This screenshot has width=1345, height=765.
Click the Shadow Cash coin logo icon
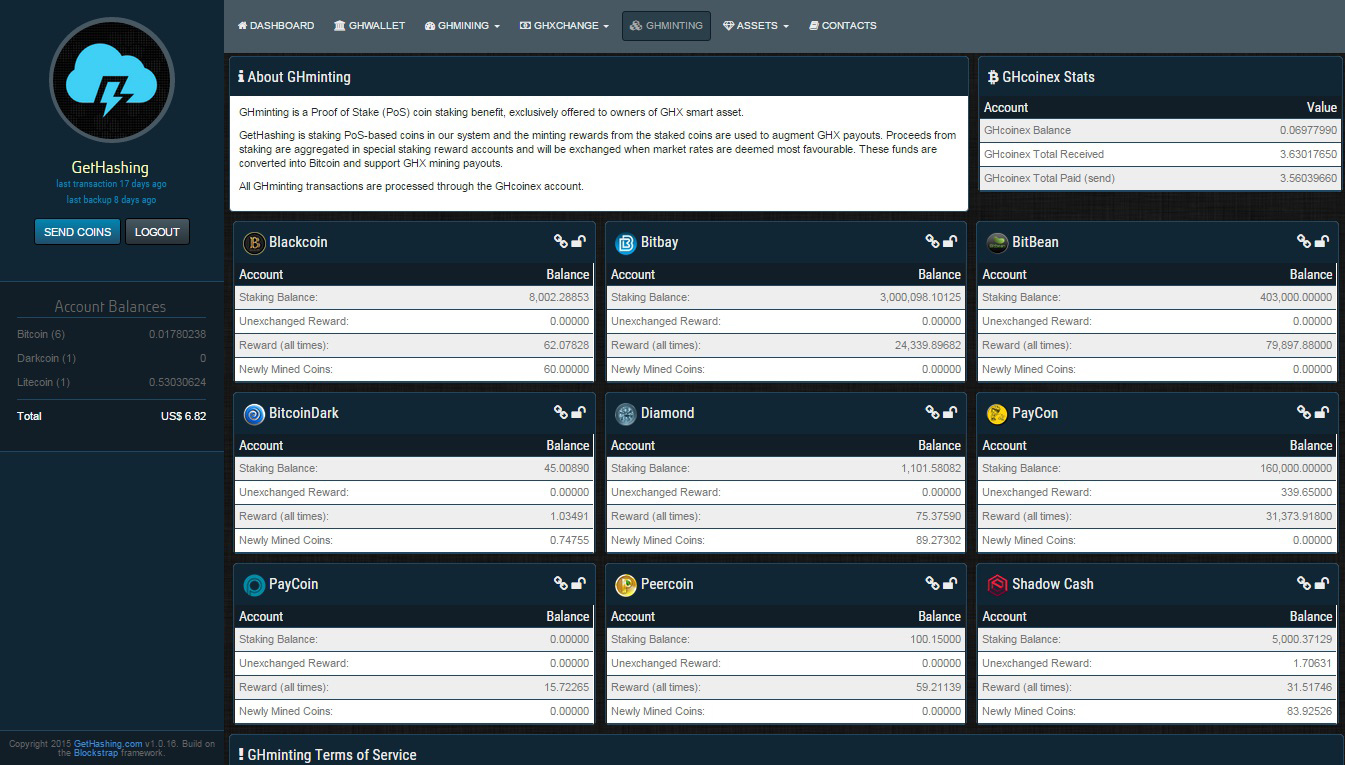click(x=996, y=584)
